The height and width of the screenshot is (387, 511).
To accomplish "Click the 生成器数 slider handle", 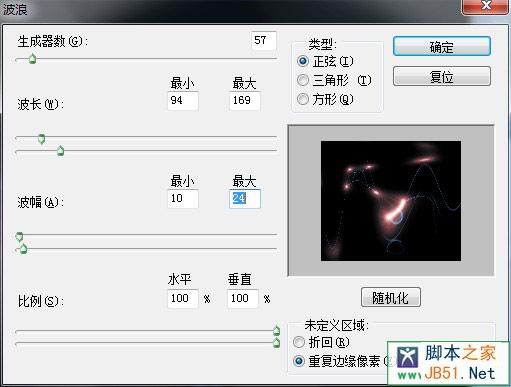I will coord(32,59).
